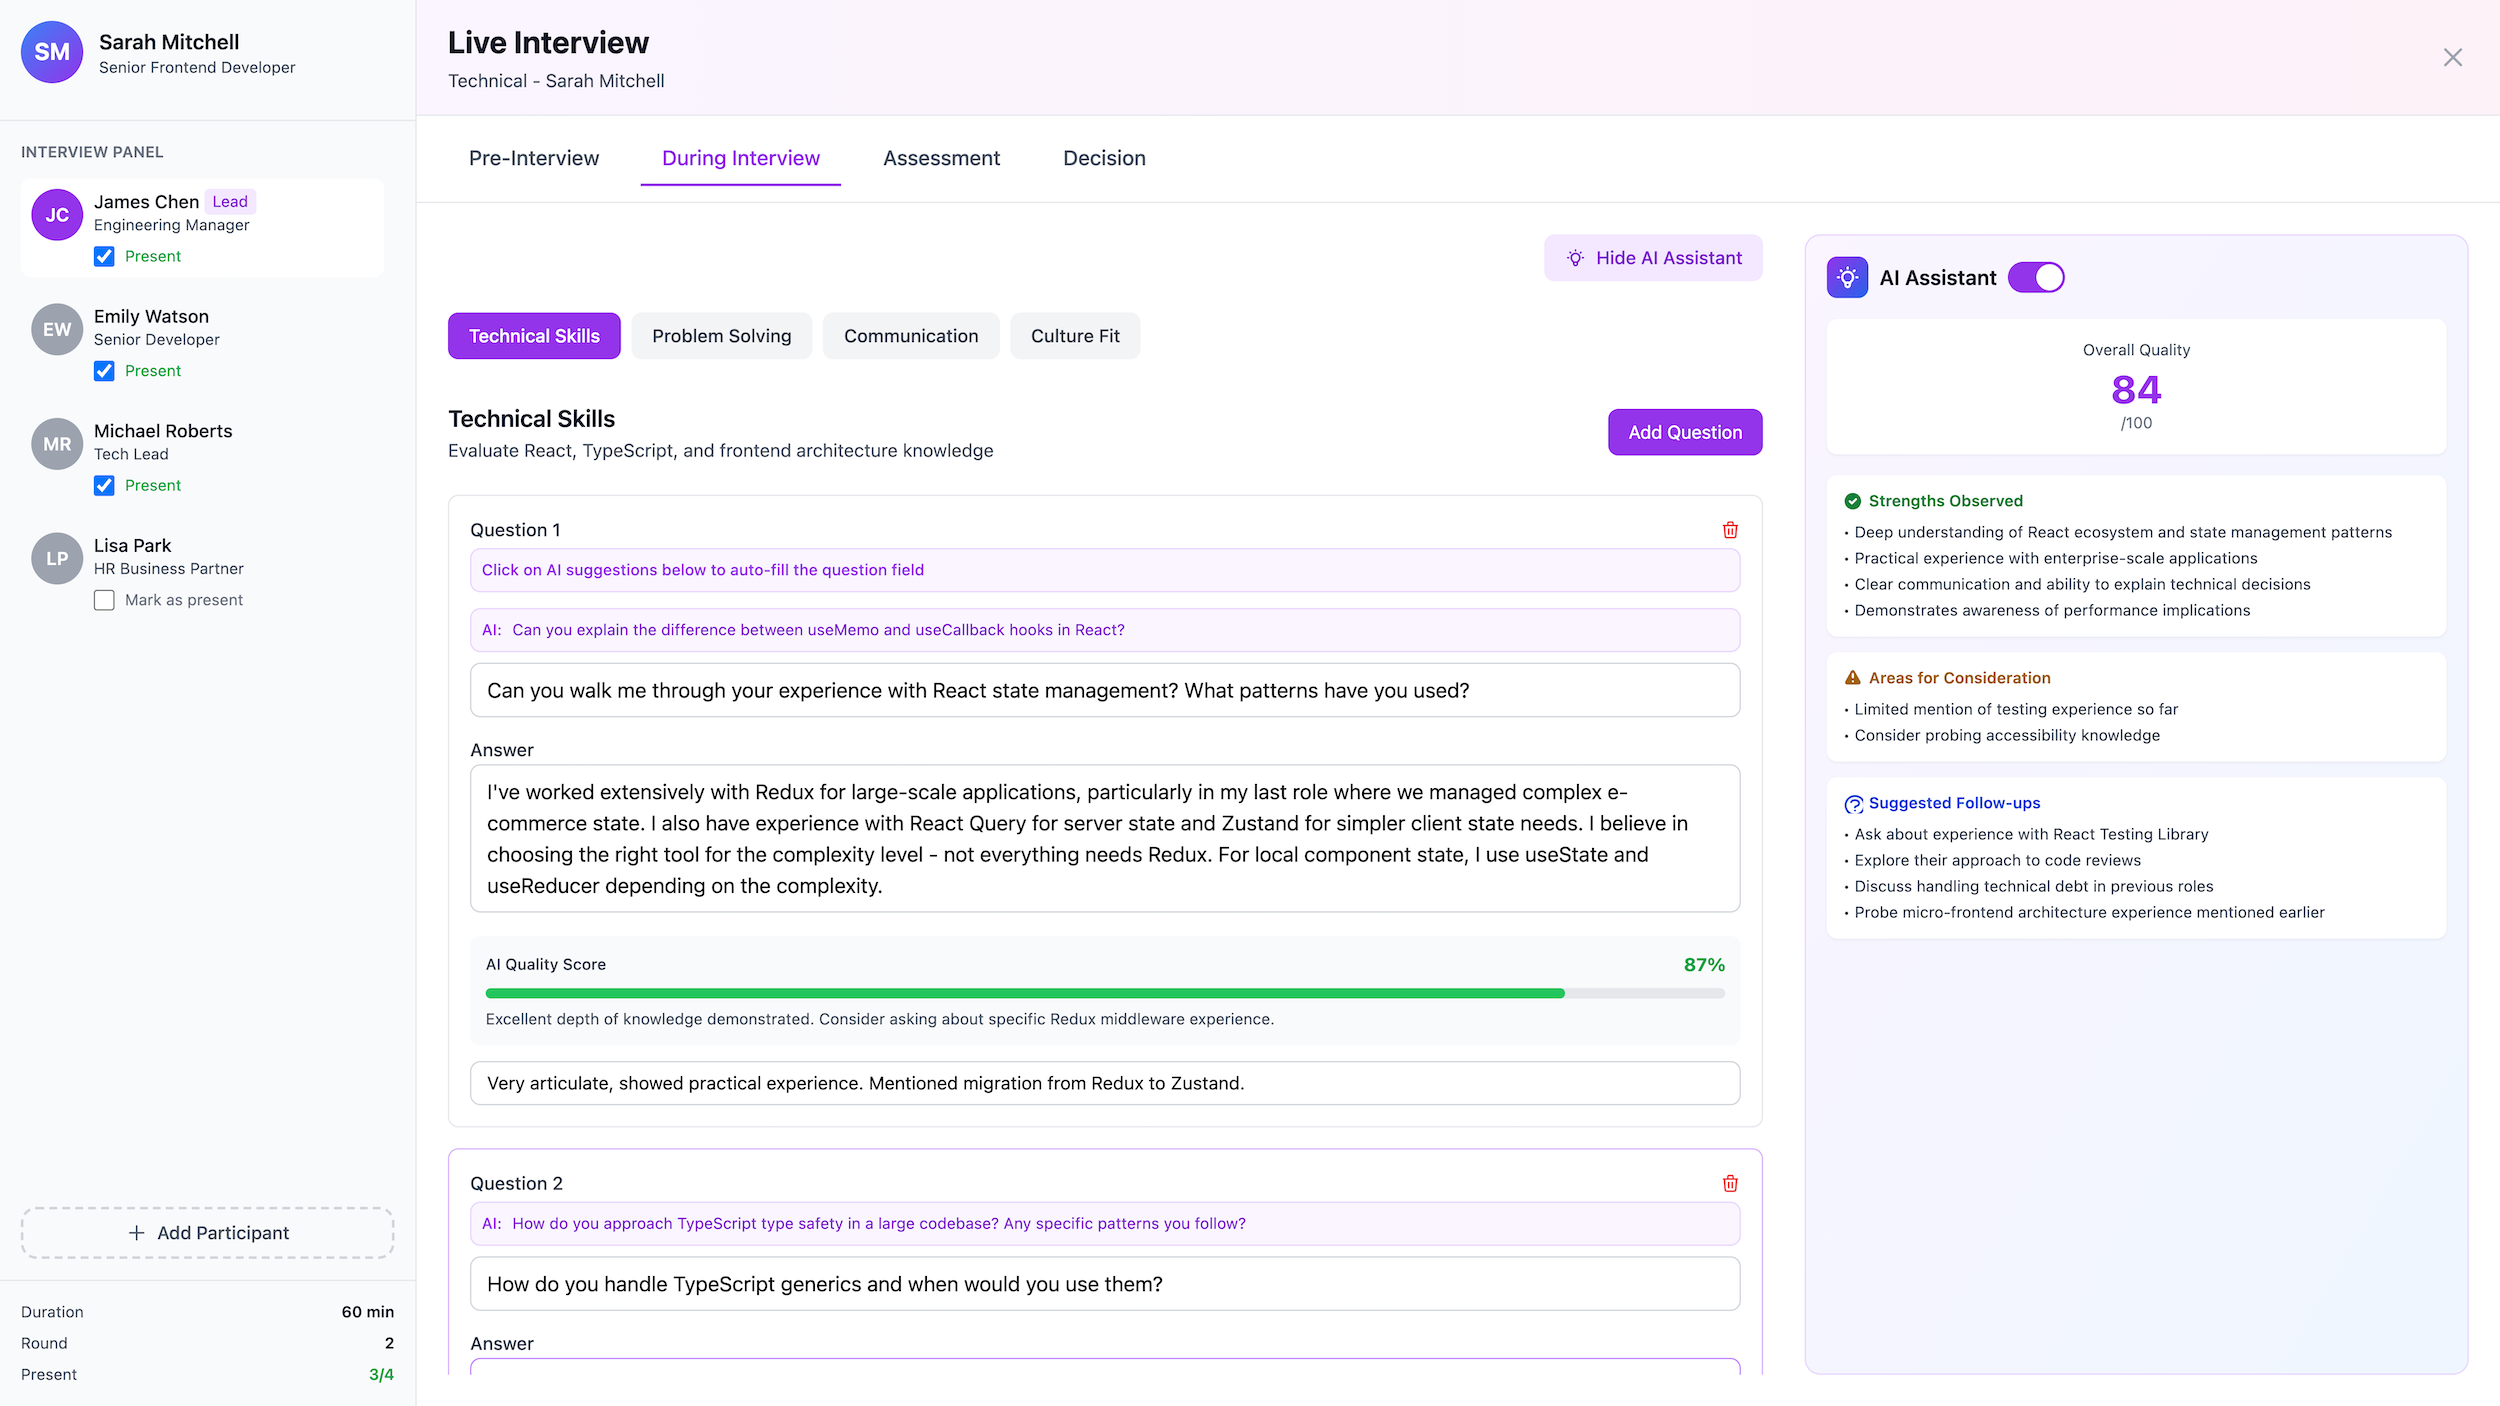Image resolution: width=2500 pixels, height=1406 pixels.
Task: Click Sarah Mitchell's SM avatar
Action: pyautogui.click(x=52, y=52)
